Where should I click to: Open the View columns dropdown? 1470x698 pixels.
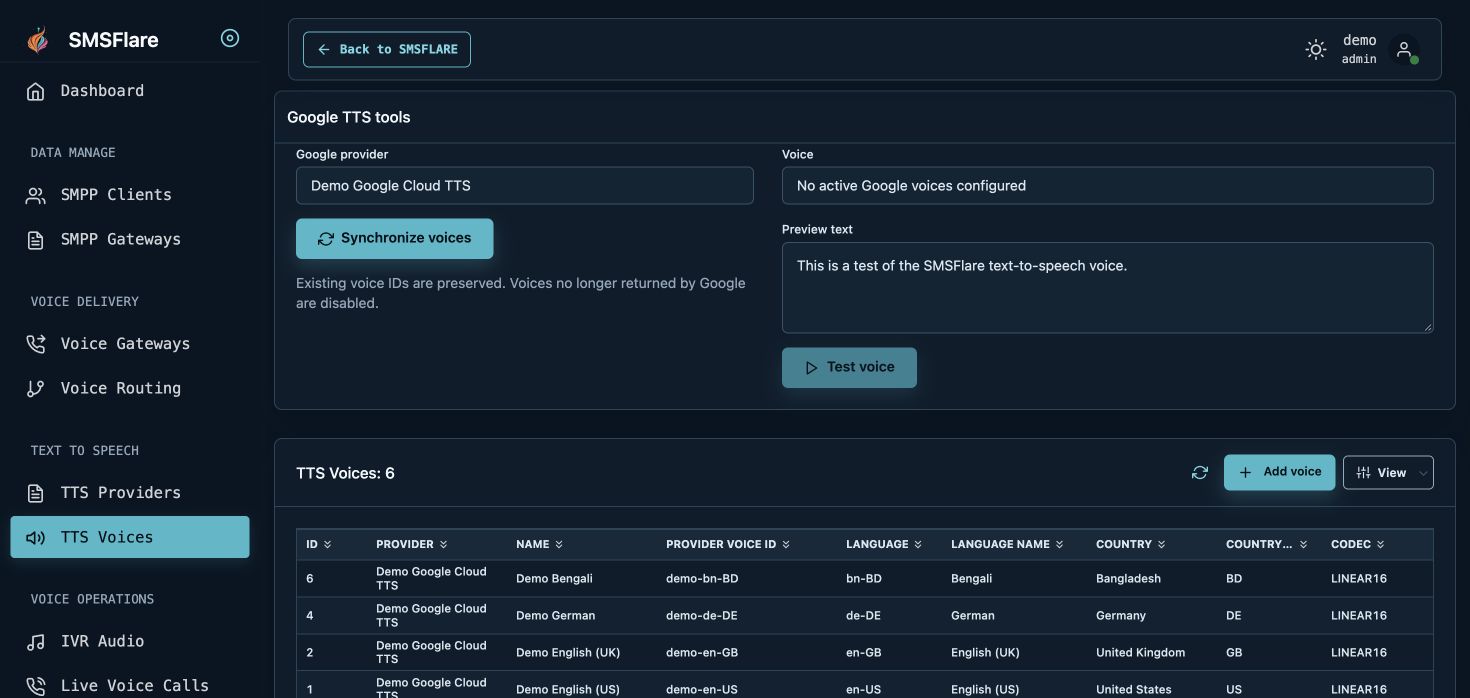pyautogui.click(x=1388, y=473)
